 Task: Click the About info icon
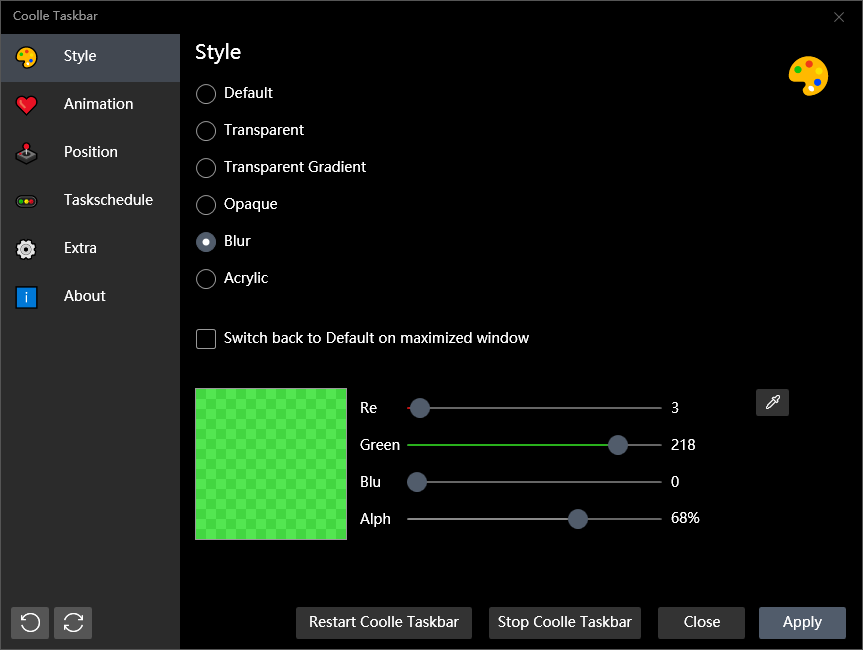(27, 297)
